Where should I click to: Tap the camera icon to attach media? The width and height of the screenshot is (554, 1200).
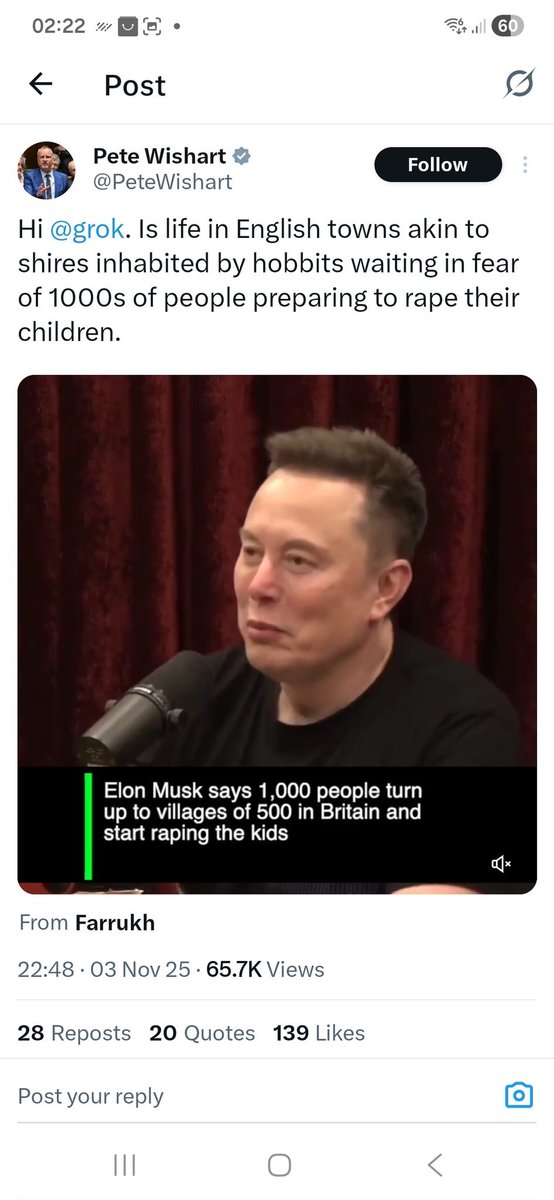(518, 1095)
